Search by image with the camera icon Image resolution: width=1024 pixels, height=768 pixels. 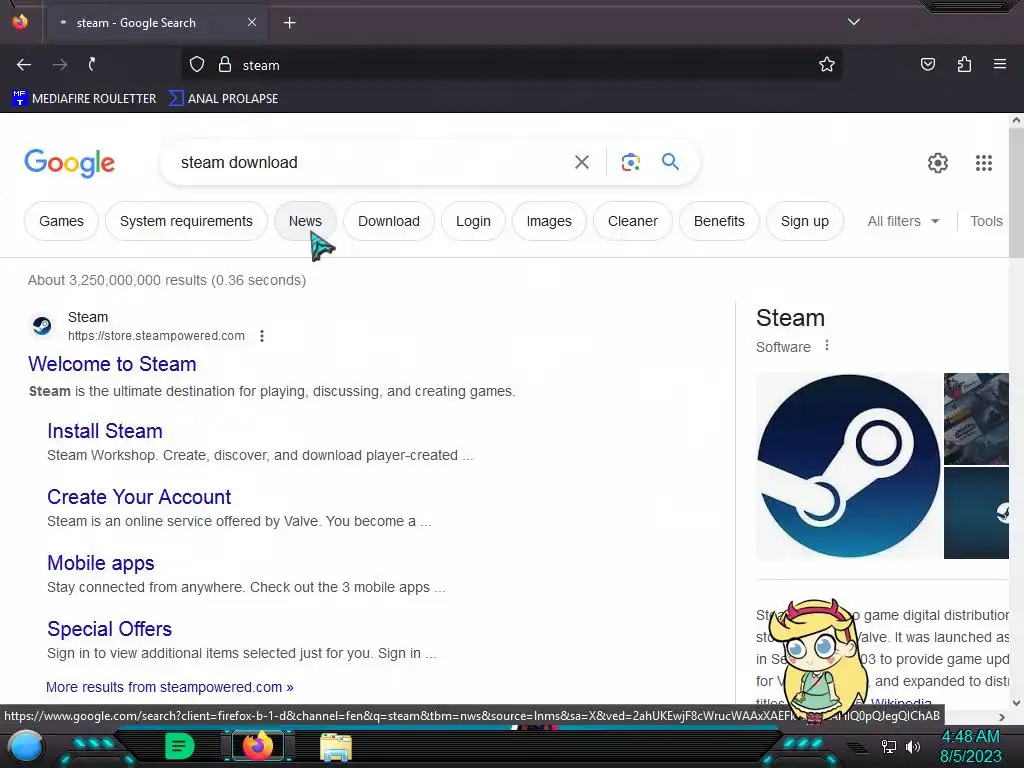(630, 162)
